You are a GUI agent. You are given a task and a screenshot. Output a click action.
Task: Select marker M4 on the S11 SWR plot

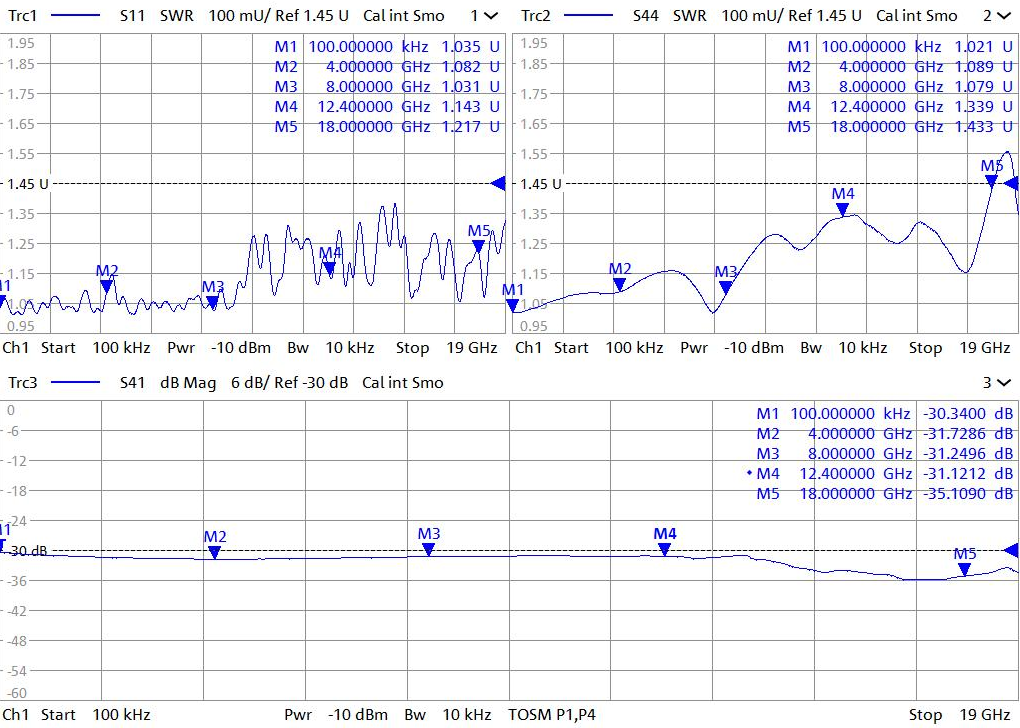[x=330, y=267]
